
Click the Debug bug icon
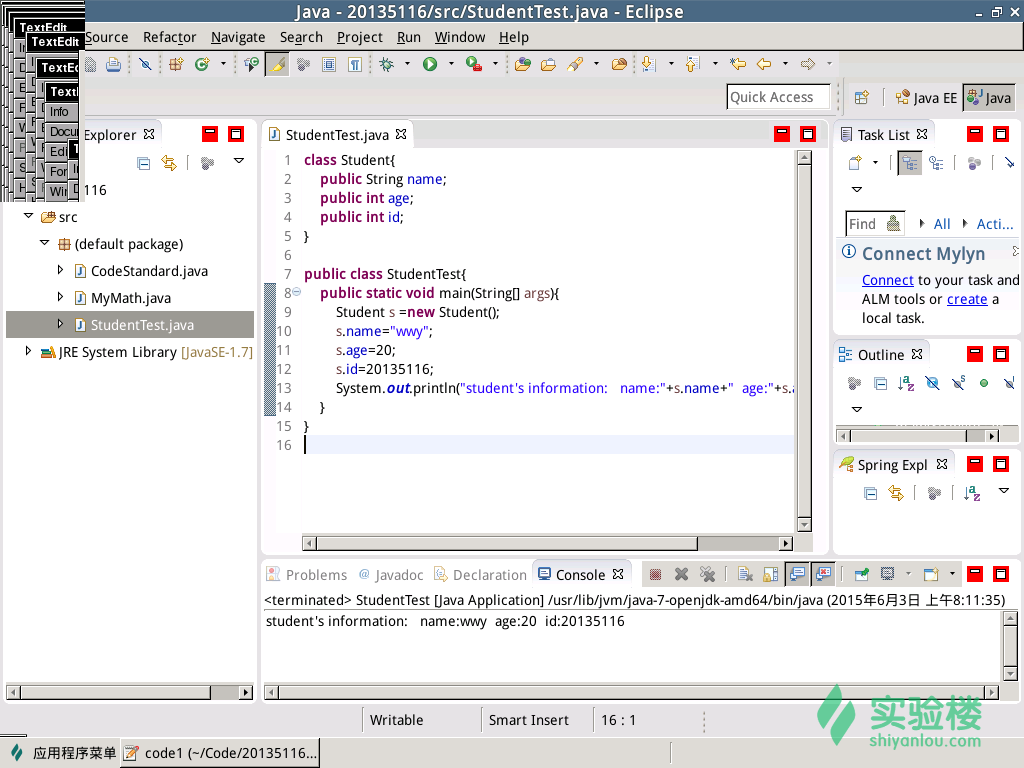click(x=387, y=64)
